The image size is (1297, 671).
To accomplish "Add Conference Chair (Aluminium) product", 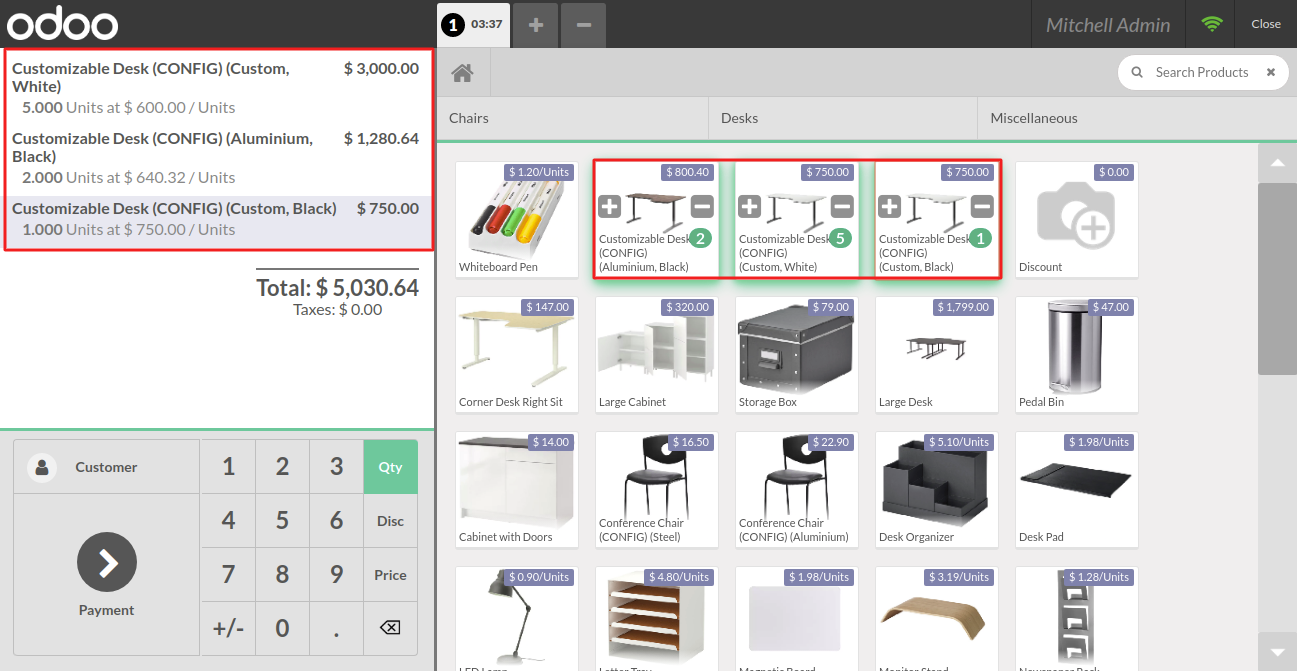I will tap(797, 490).
